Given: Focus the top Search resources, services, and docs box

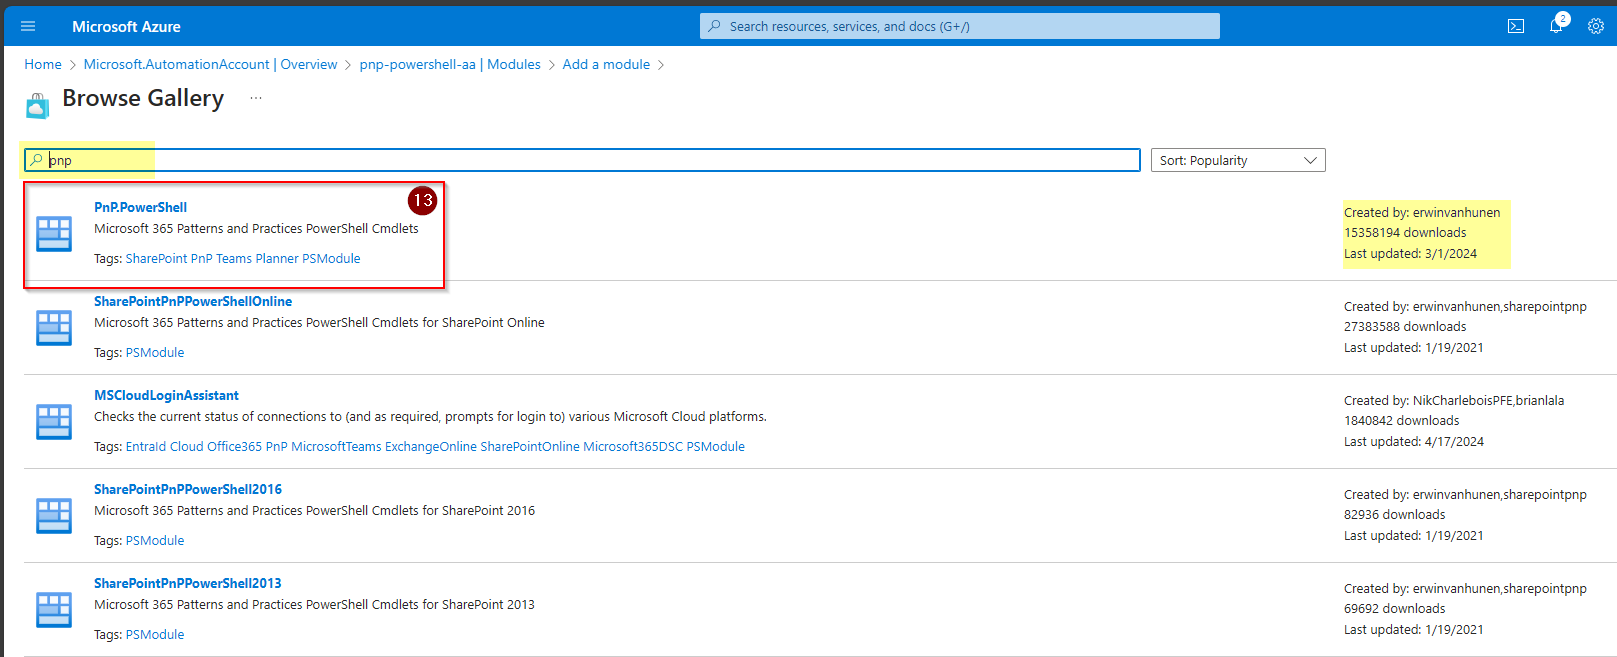Looking at the screenshot, I should point(960,26).
